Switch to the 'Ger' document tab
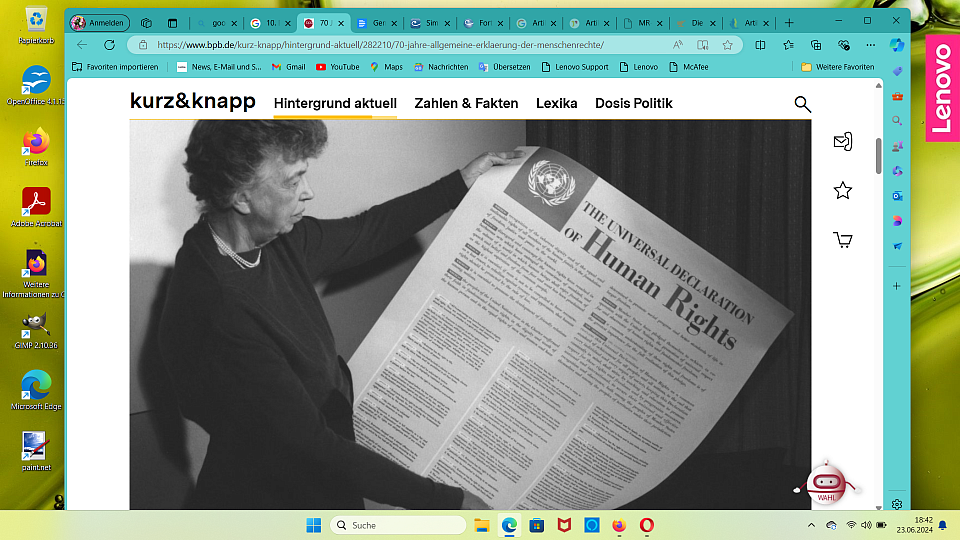960x540 pixels. (377, 23)
